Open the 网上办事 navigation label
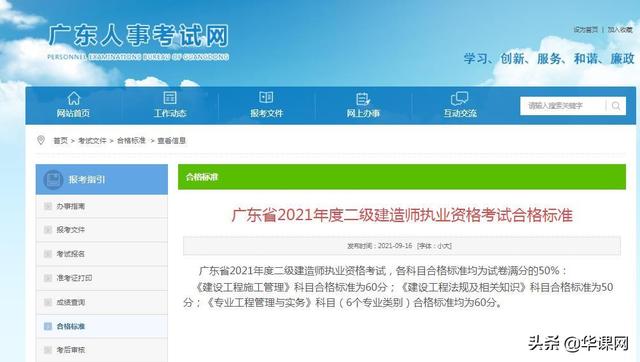Screen dimensions: 640x362 pos(363,113)
